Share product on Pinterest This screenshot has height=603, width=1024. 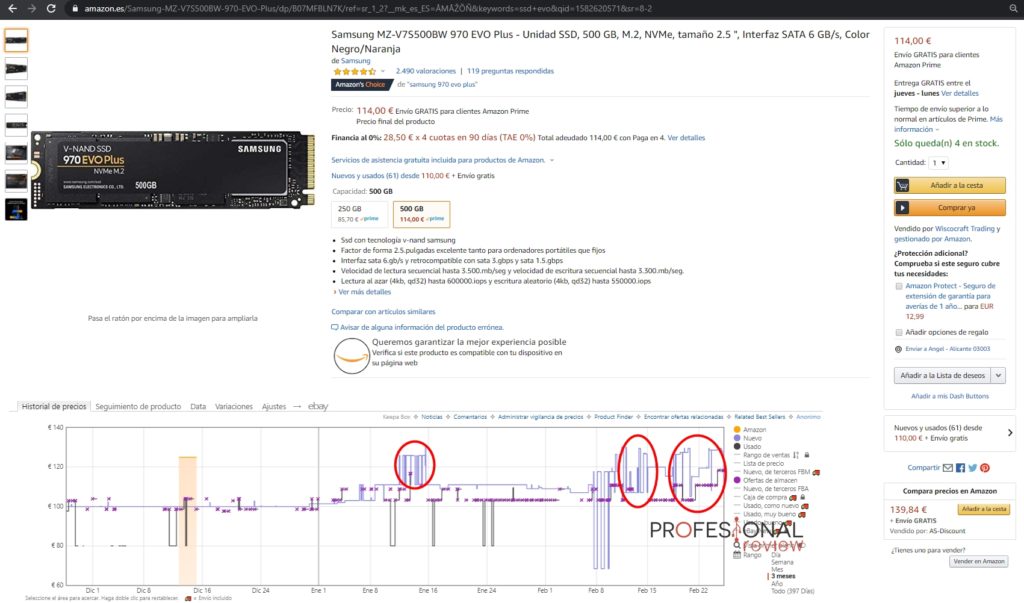pos(985,468)
